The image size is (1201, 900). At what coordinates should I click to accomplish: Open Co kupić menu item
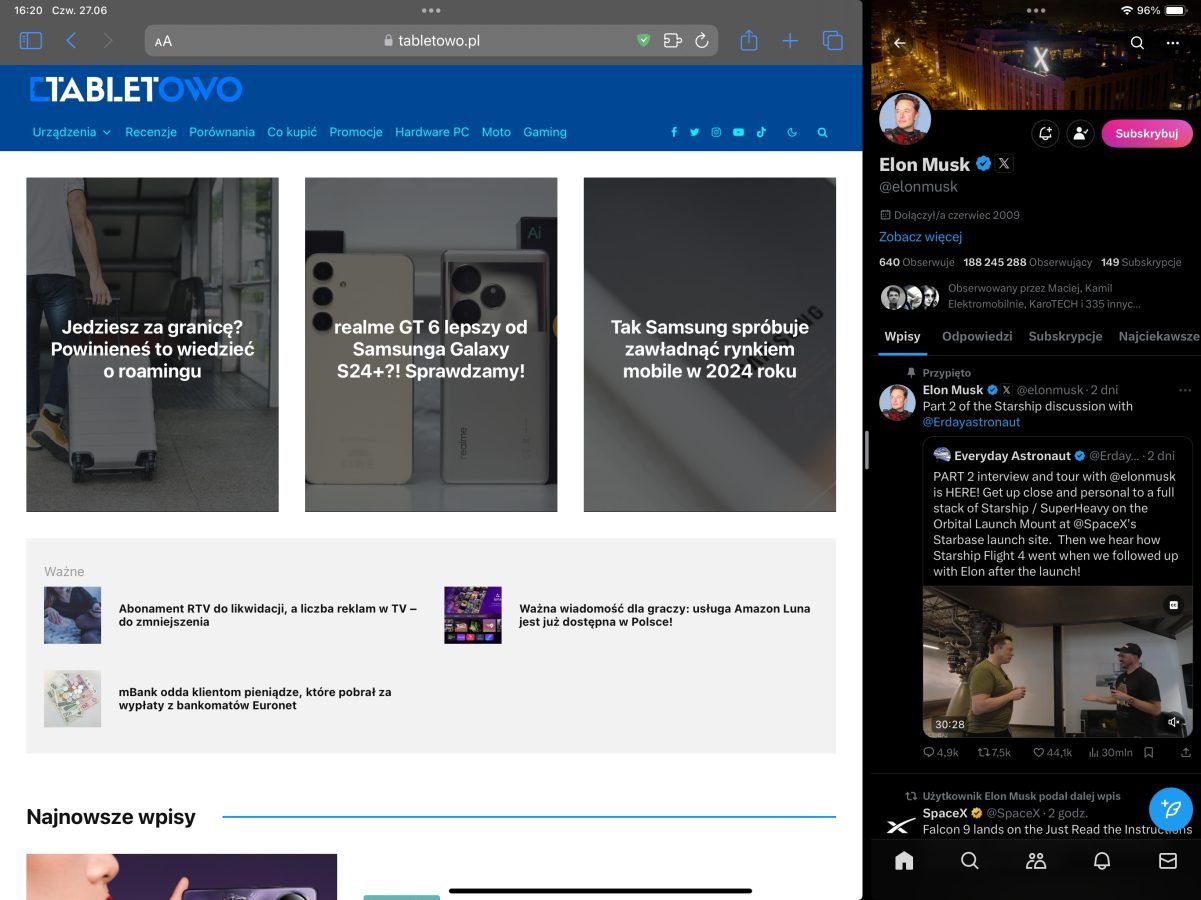click(292, 132)
